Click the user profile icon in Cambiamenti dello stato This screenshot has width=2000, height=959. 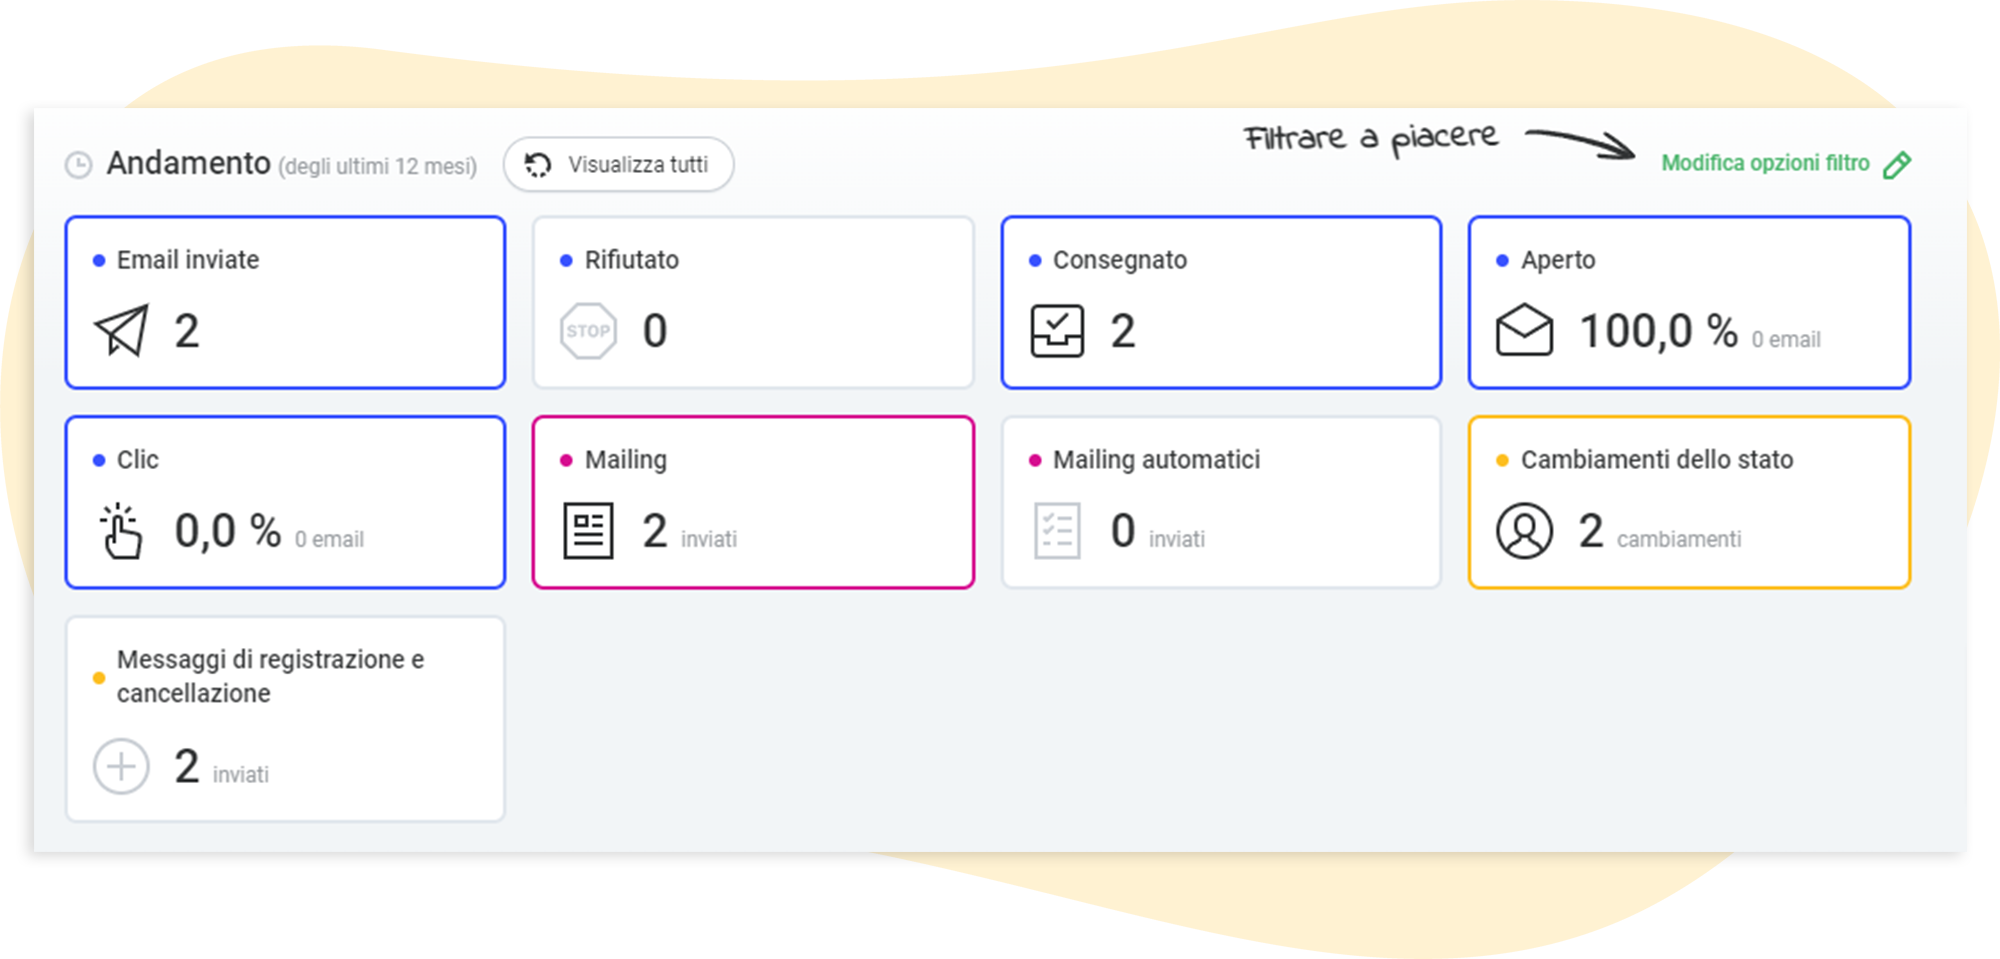1524,531
